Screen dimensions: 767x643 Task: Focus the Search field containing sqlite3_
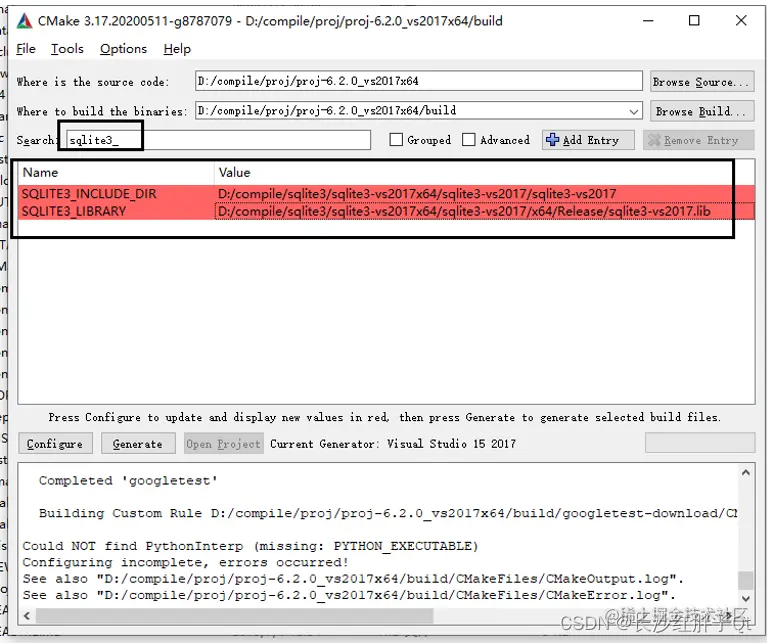pos(218,140)
